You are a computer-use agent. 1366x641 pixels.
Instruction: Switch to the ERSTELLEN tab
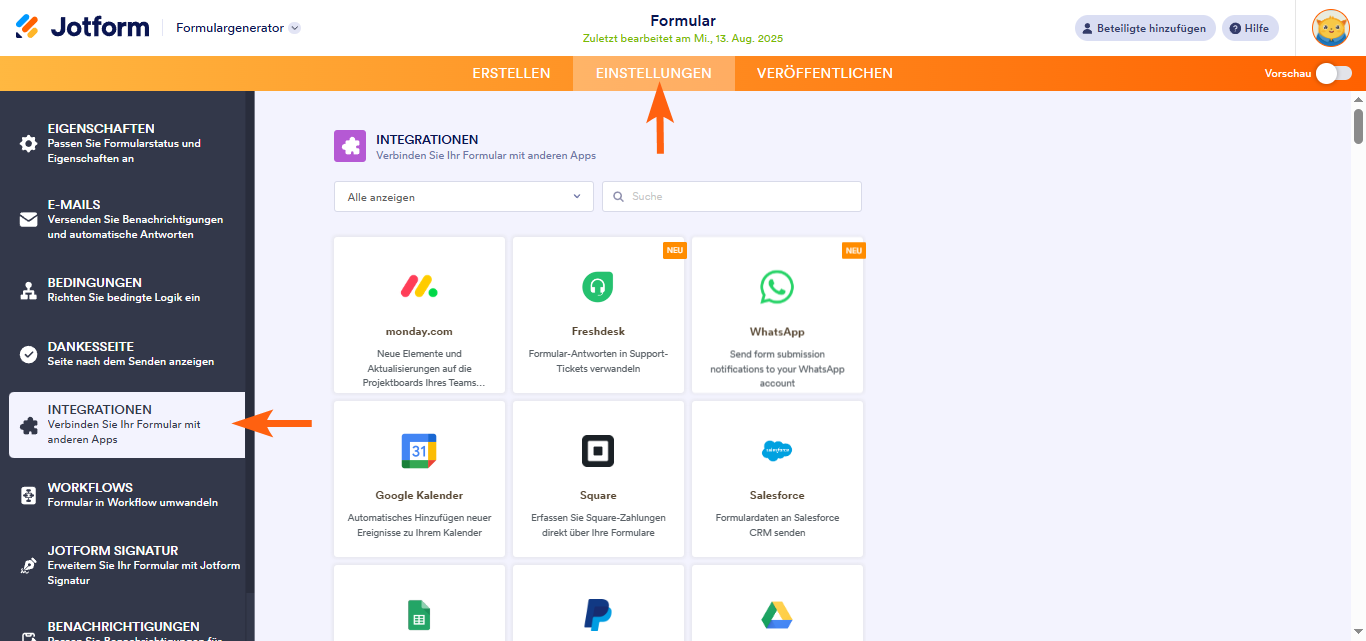(x=511, y=73)
